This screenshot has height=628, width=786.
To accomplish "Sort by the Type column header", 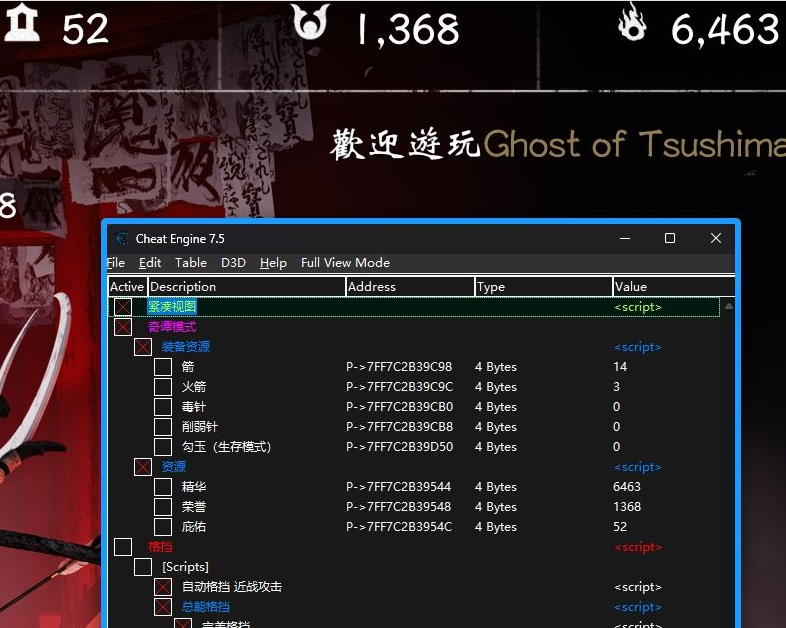I will pos(544,287).
